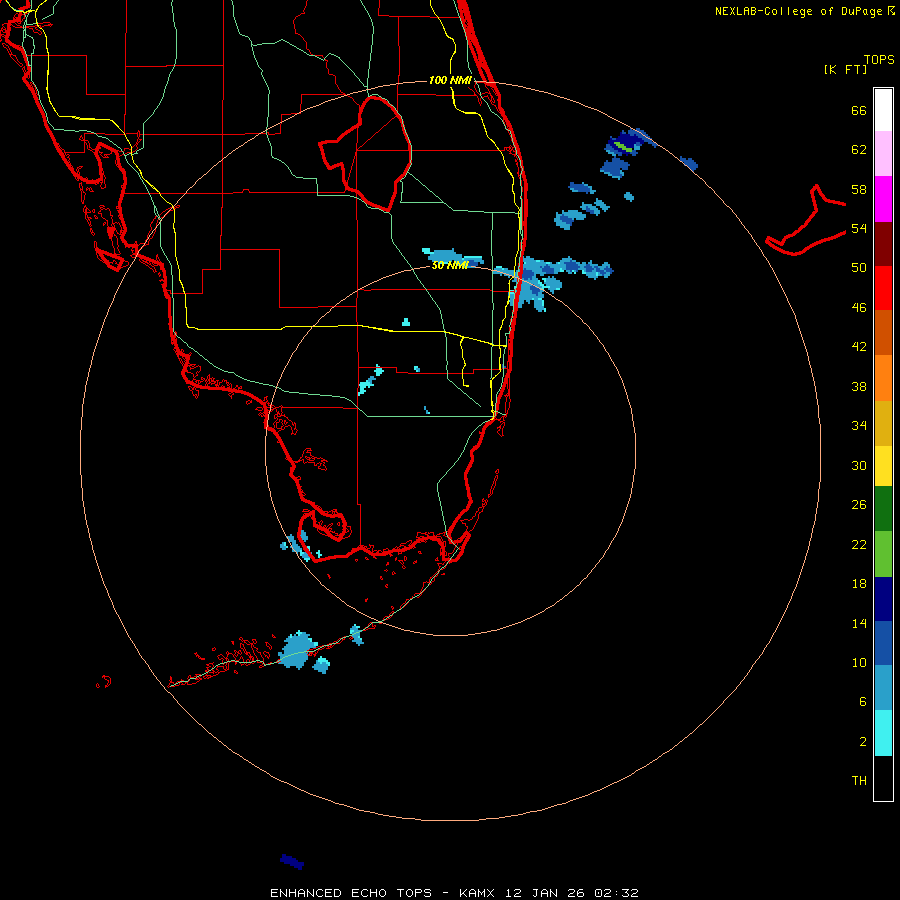This screenshot has height=900, width=900.
Task: Click the white swatch in the tops legend
Action: 883,110
